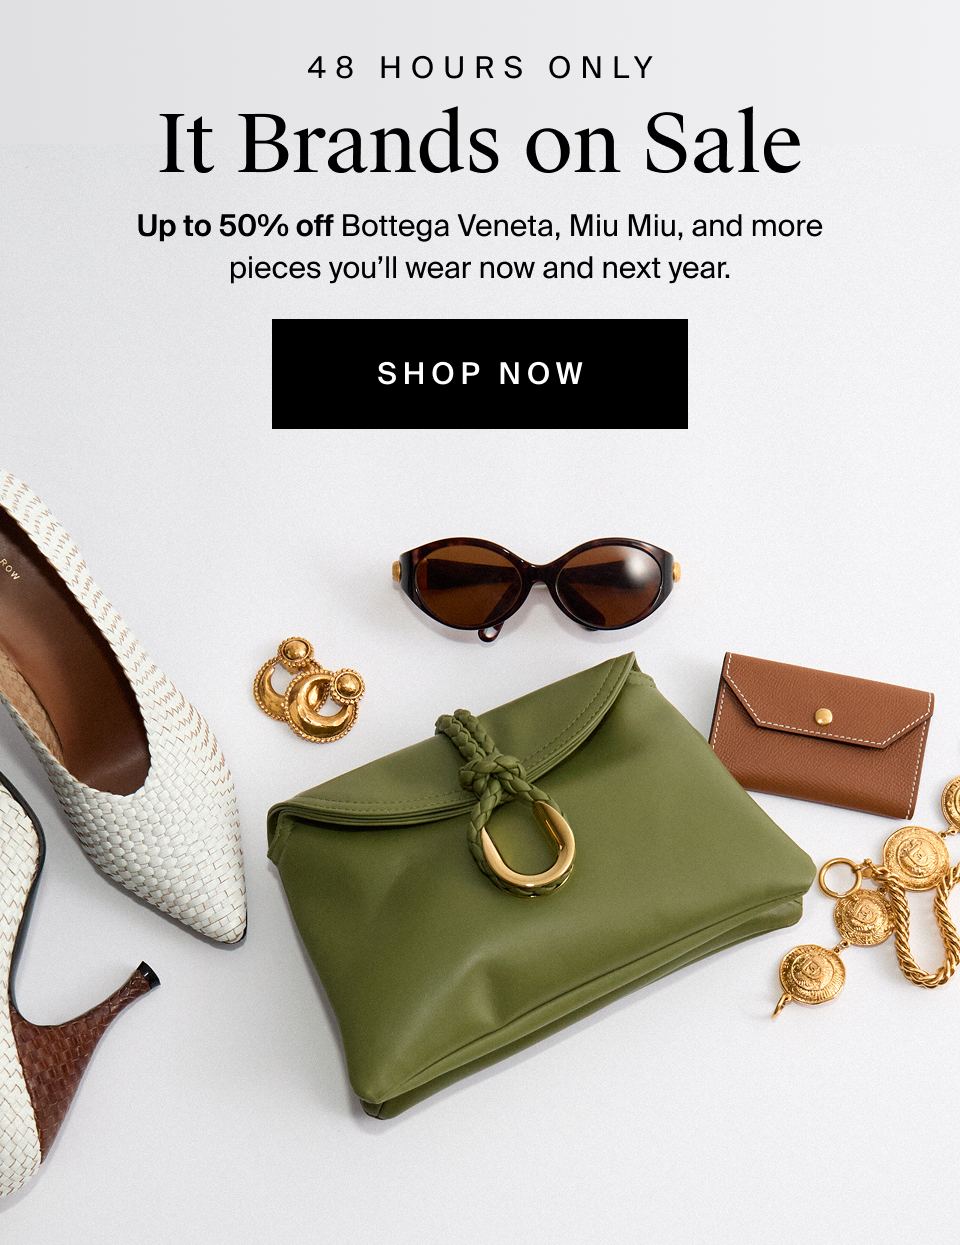Click the lowest gold coin medallion charm
Viewport: 960px width, 1245px height.
812,975
